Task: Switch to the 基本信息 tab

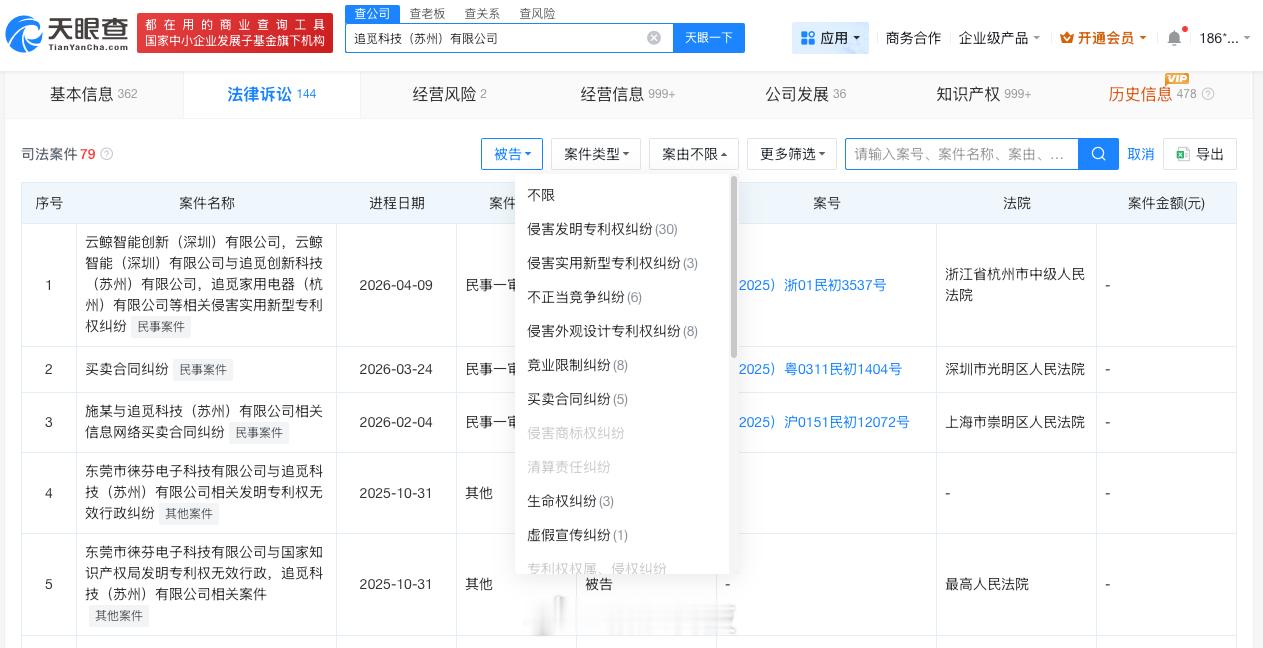Action: click(94, 94)
